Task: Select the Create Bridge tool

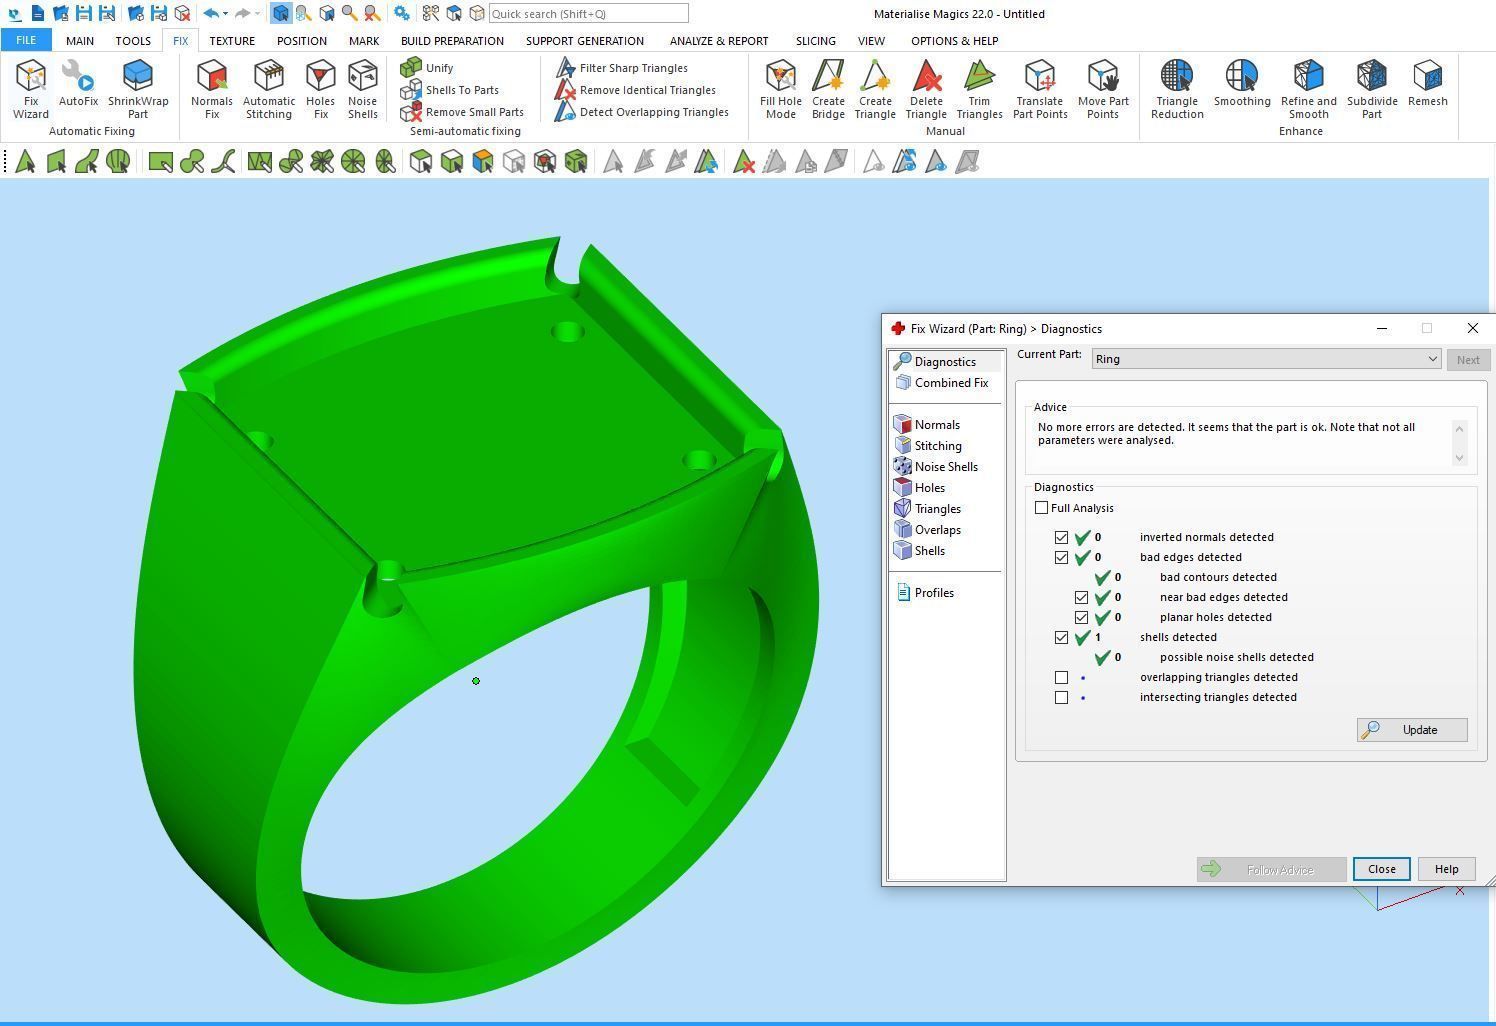Action: pyautogui.click(x=828, y=89)
